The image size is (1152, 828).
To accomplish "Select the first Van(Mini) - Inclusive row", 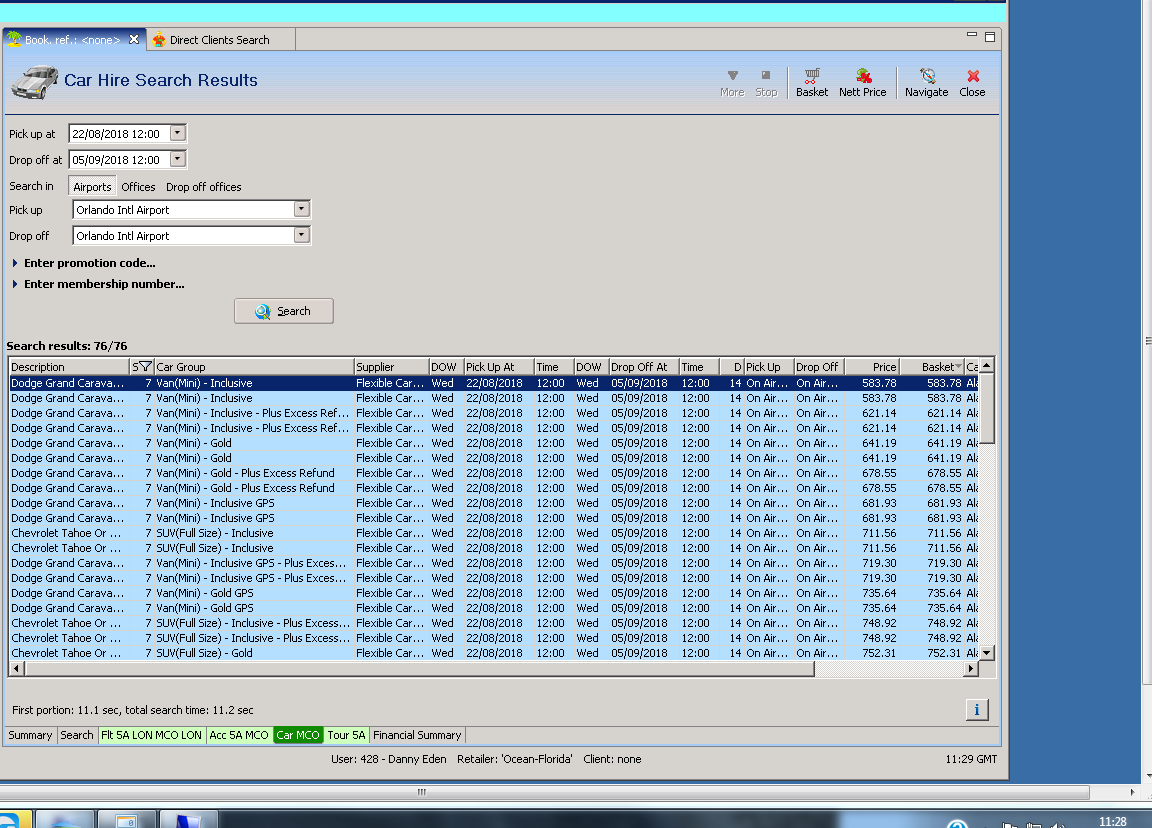I will (x=494, y=383).
